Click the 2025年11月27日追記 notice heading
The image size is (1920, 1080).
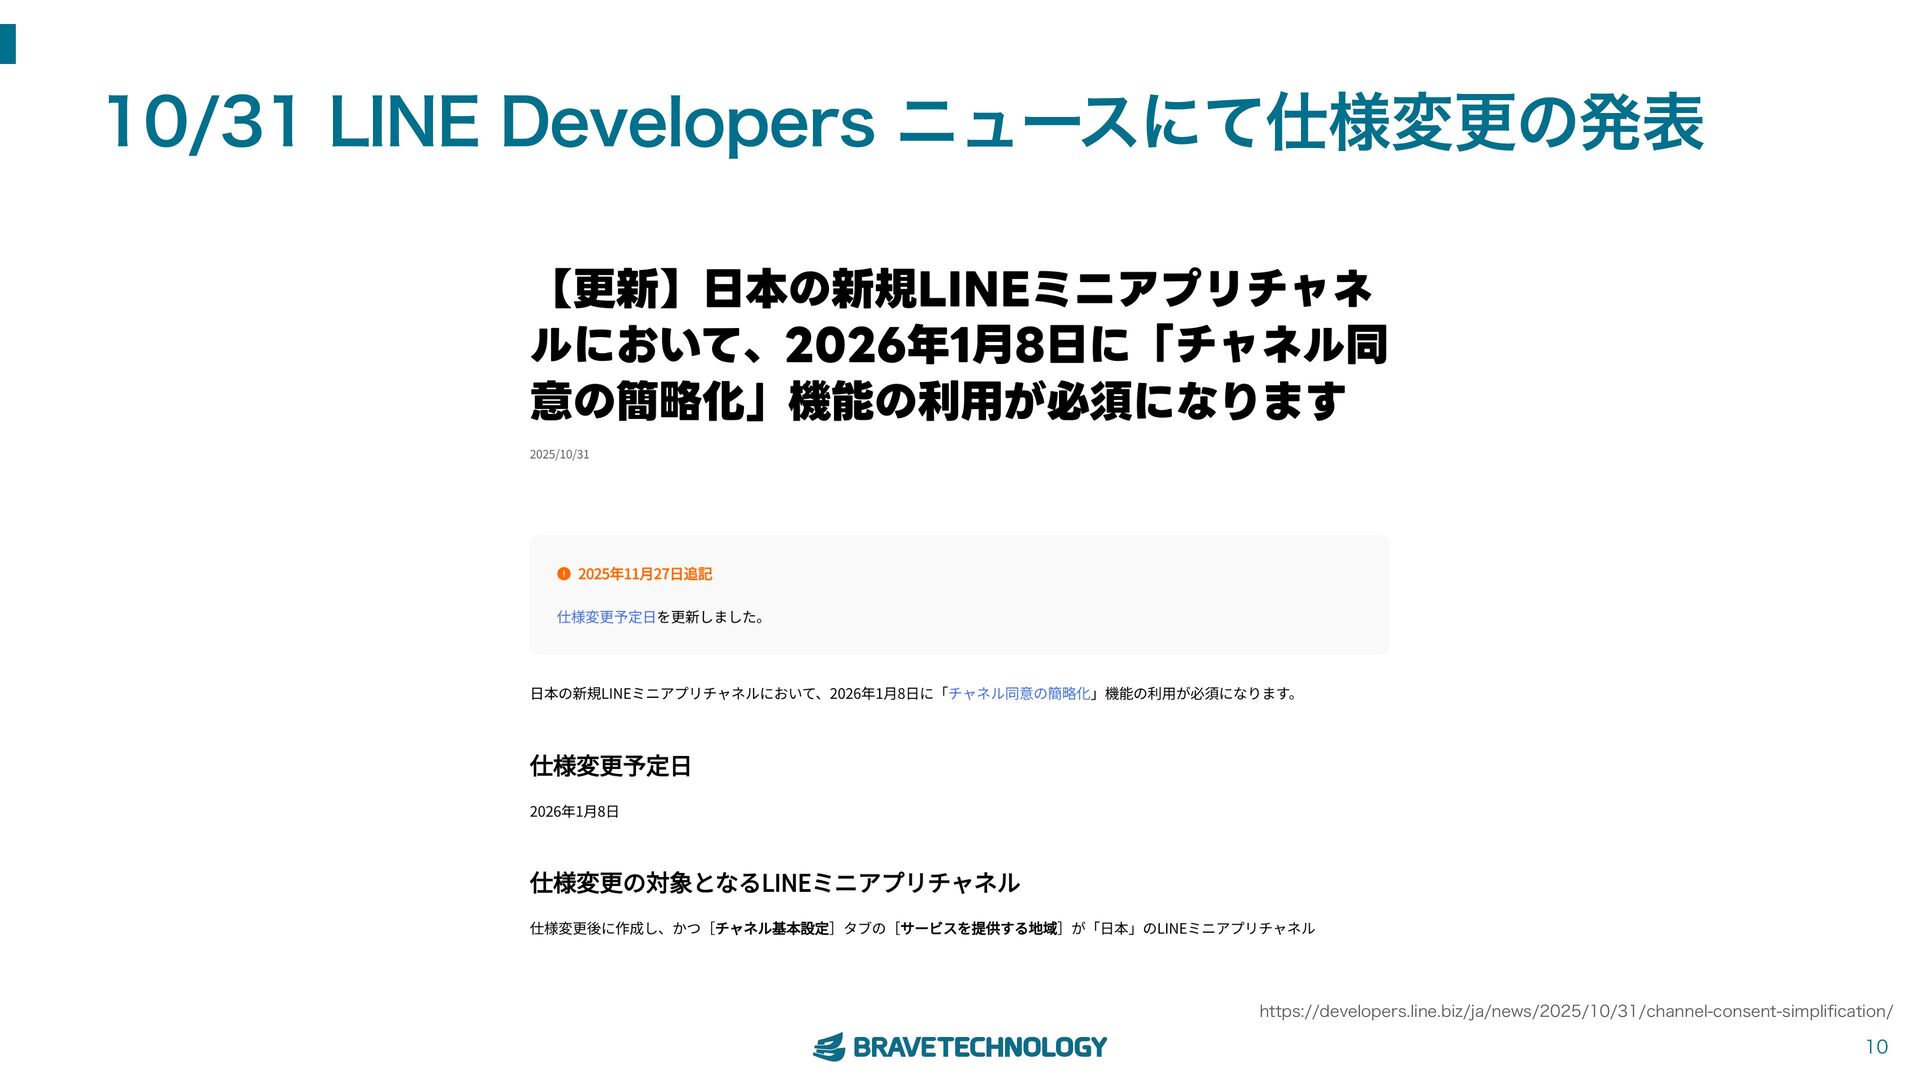[x=644, y=574]
